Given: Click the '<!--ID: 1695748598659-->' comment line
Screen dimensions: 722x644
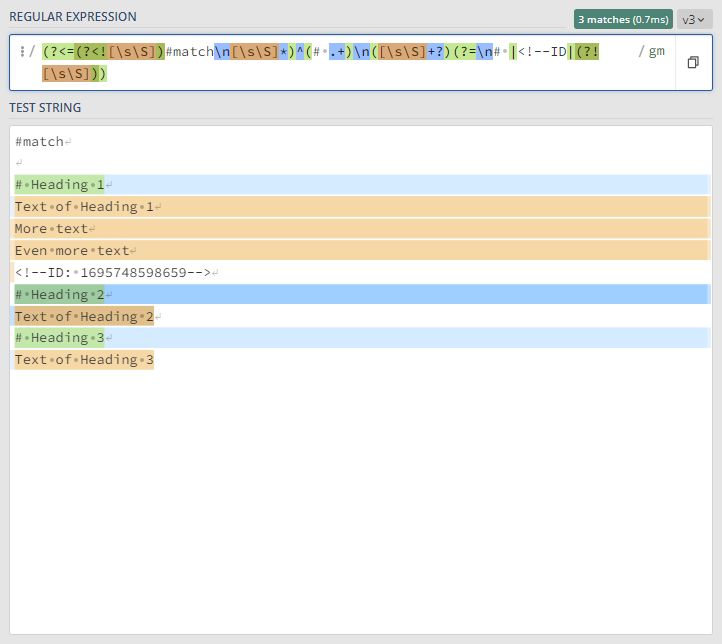Looking at the screenshot, I should coord(113,273).
